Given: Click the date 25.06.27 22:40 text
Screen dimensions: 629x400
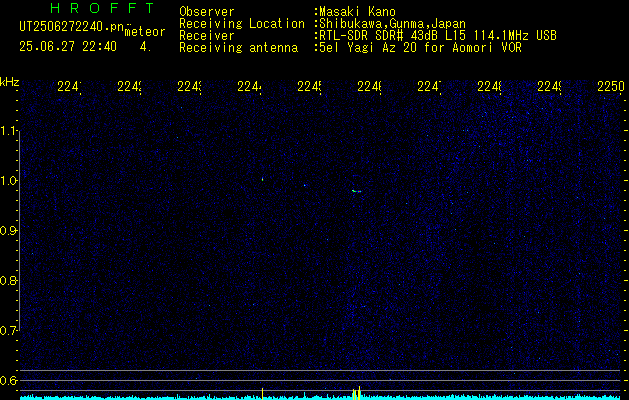Looking at the screenshot, I should [68, 47].
